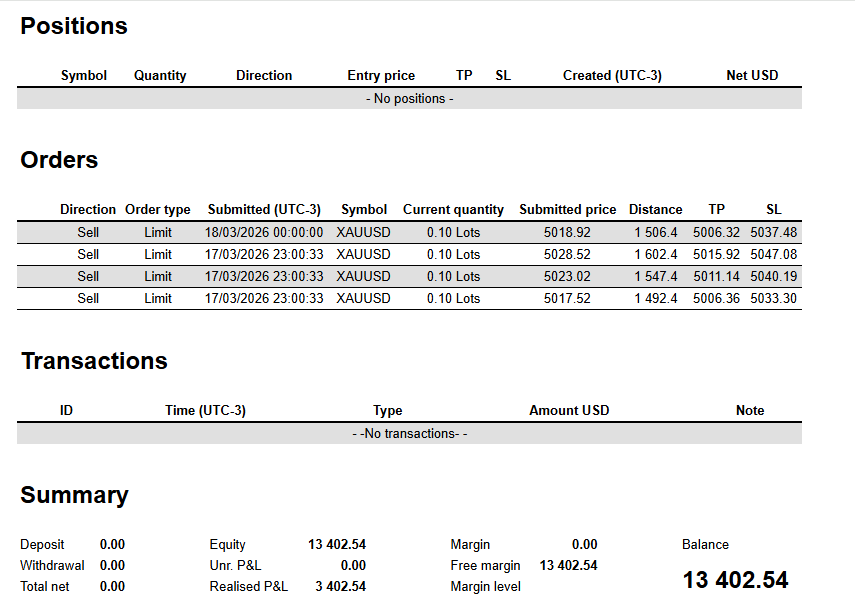Image resolution: width=855 pixels, height=599 pixels.
Task: Click the Net USD column header
Action: click(x=751, y=75)
